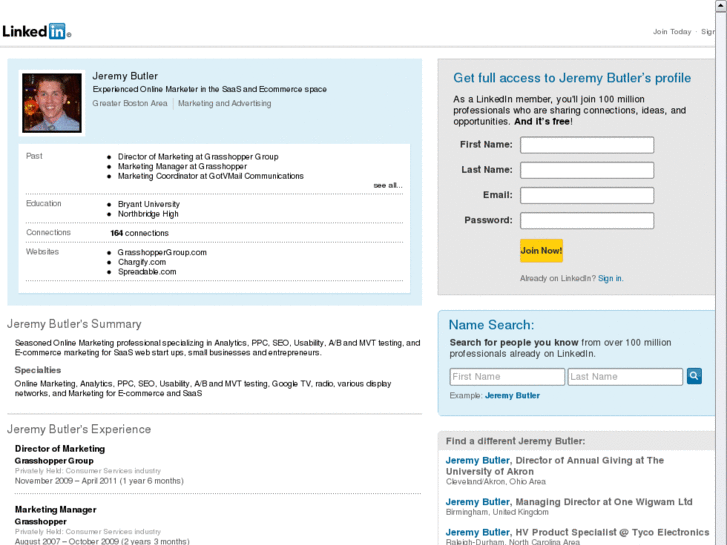Open Director of Marketing at Grasshopper Group
This screenshot has width=727, height=545.
pyautogui.click(x=198, y=157)
